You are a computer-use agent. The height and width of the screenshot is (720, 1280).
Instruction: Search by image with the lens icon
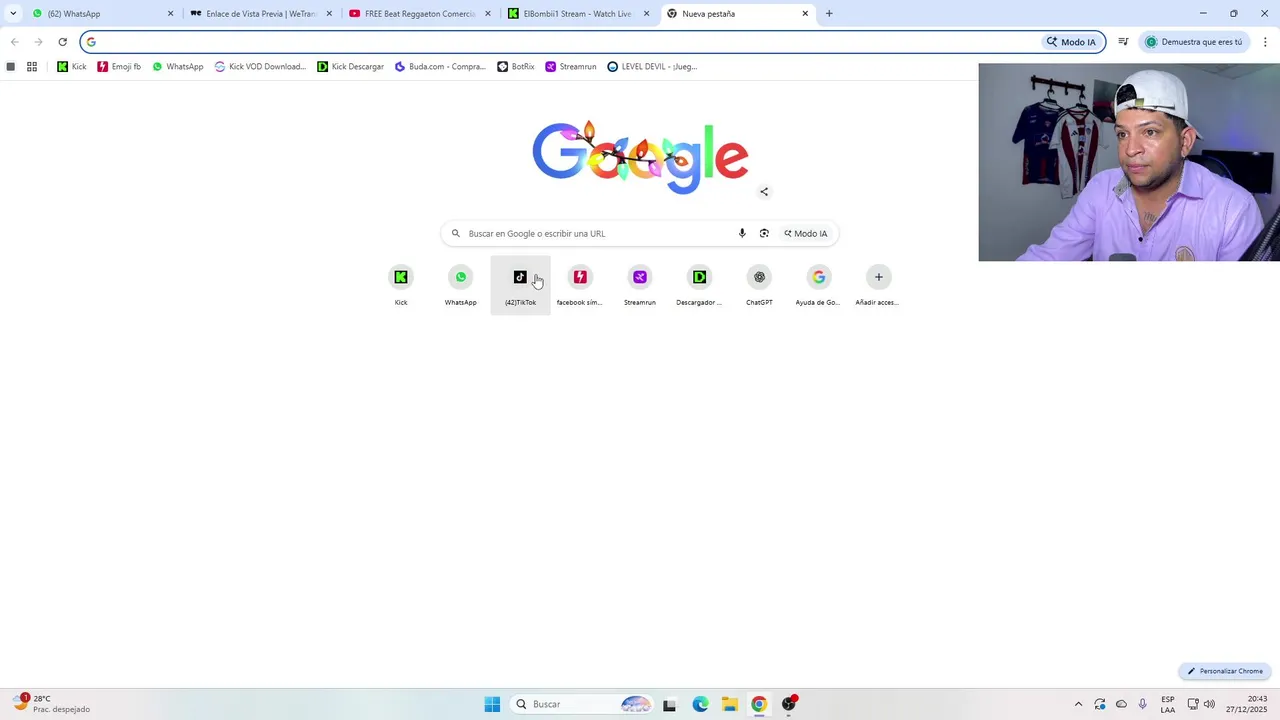click(x=764, y=233)
